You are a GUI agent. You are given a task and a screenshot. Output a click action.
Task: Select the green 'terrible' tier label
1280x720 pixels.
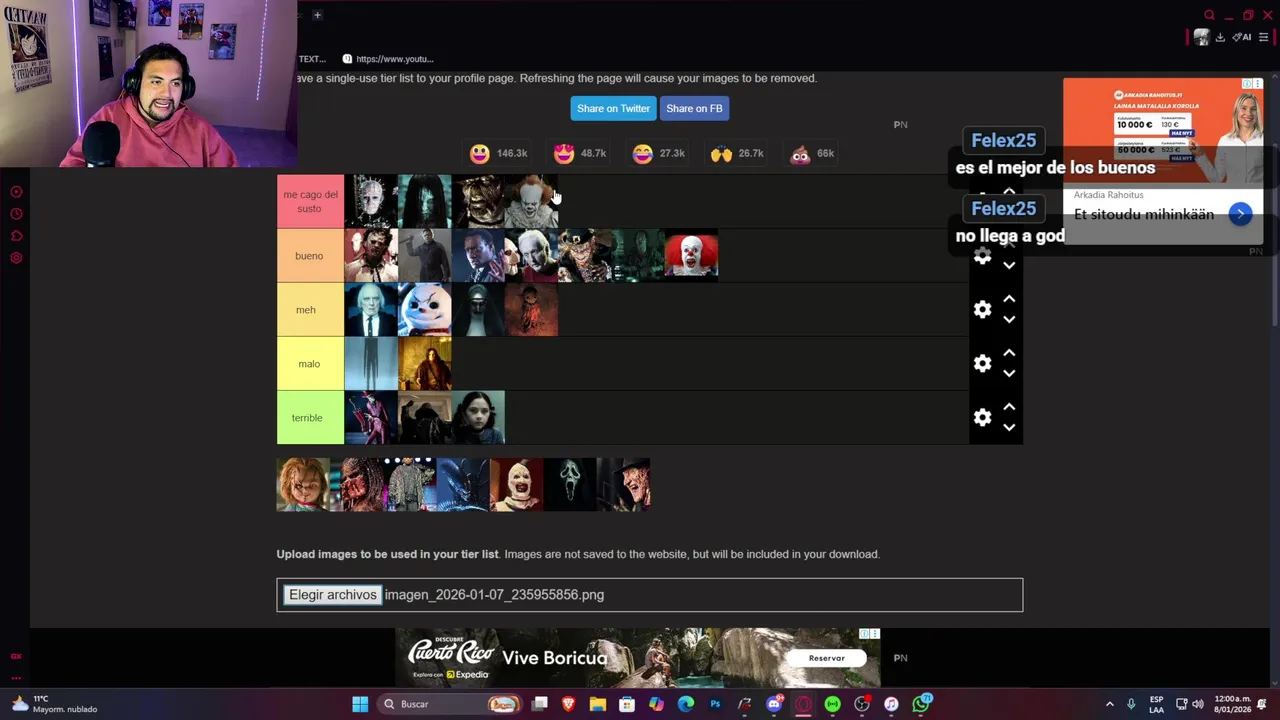(310, 418)
